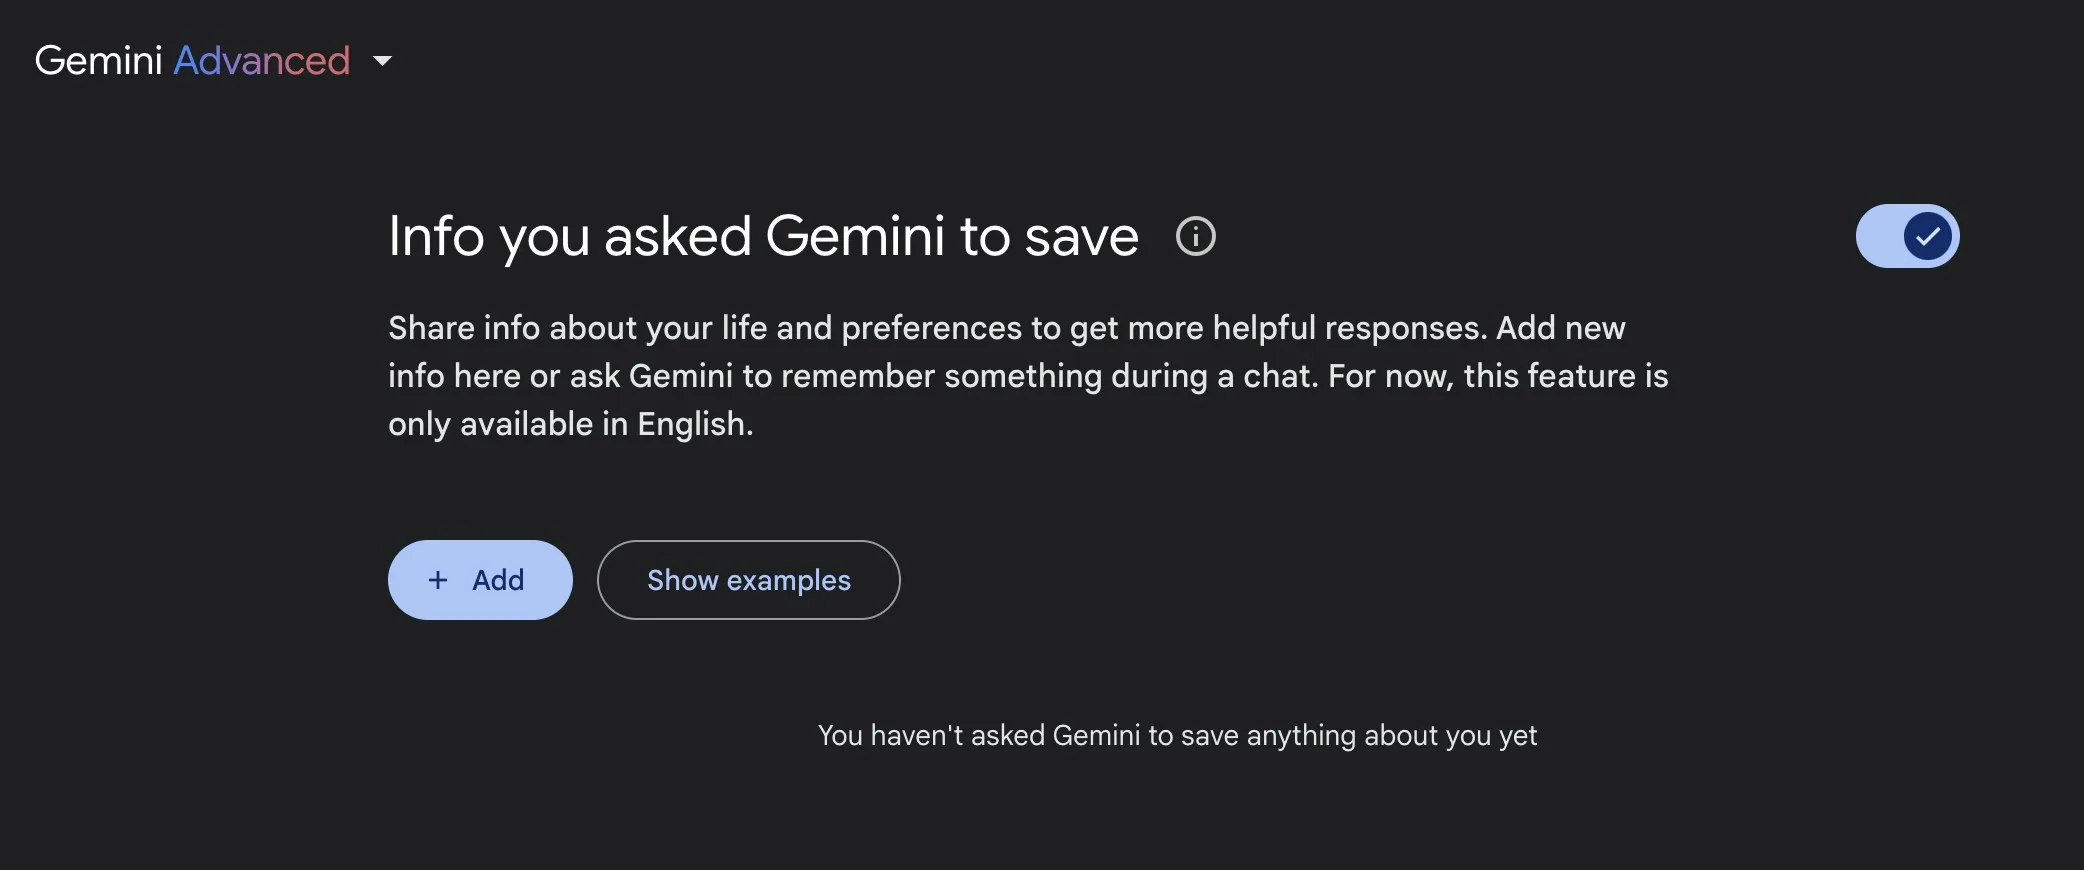Screen dimensions: 2084x870
Task: Click the empty-state message about nothing saved
Action: coord(1177,736)
